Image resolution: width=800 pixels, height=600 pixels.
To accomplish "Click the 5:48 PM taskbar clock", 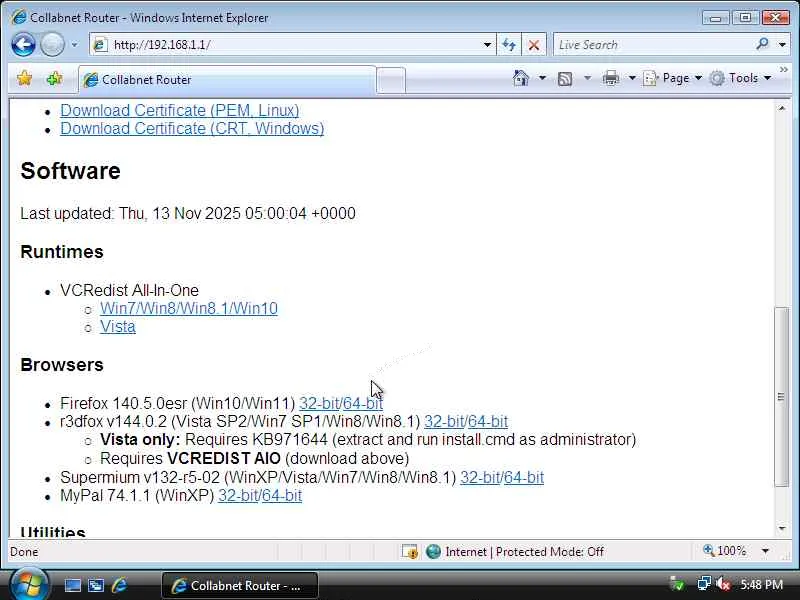I will [762, 585].
